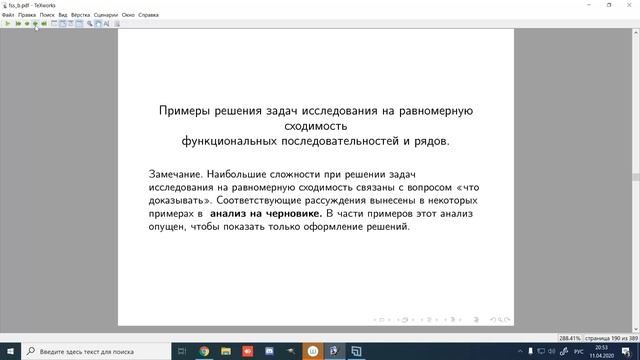
Task: Click the scrollbar up arrow
Action: 636,32
